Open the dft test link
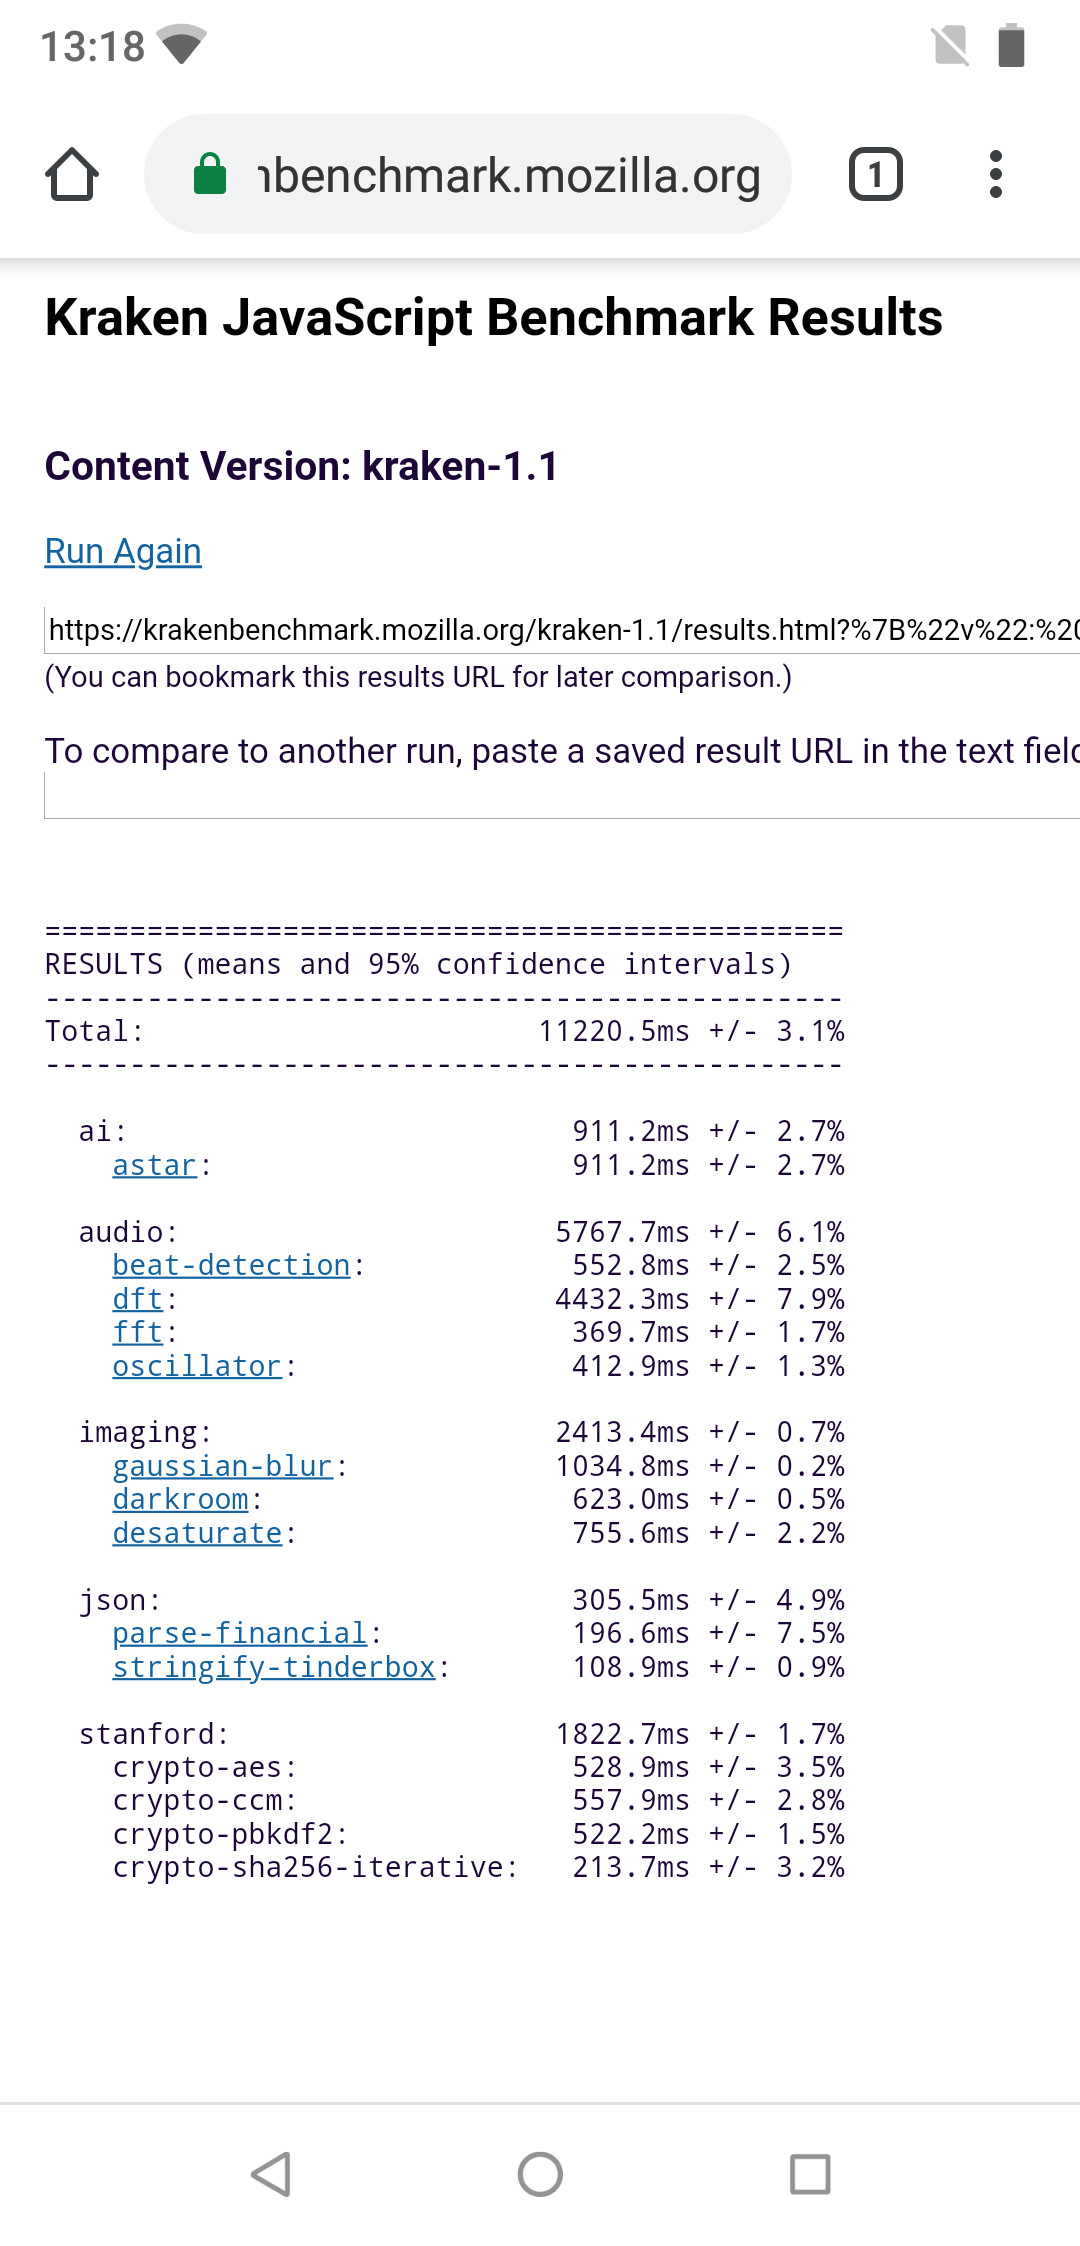 tap(137, 1299)
